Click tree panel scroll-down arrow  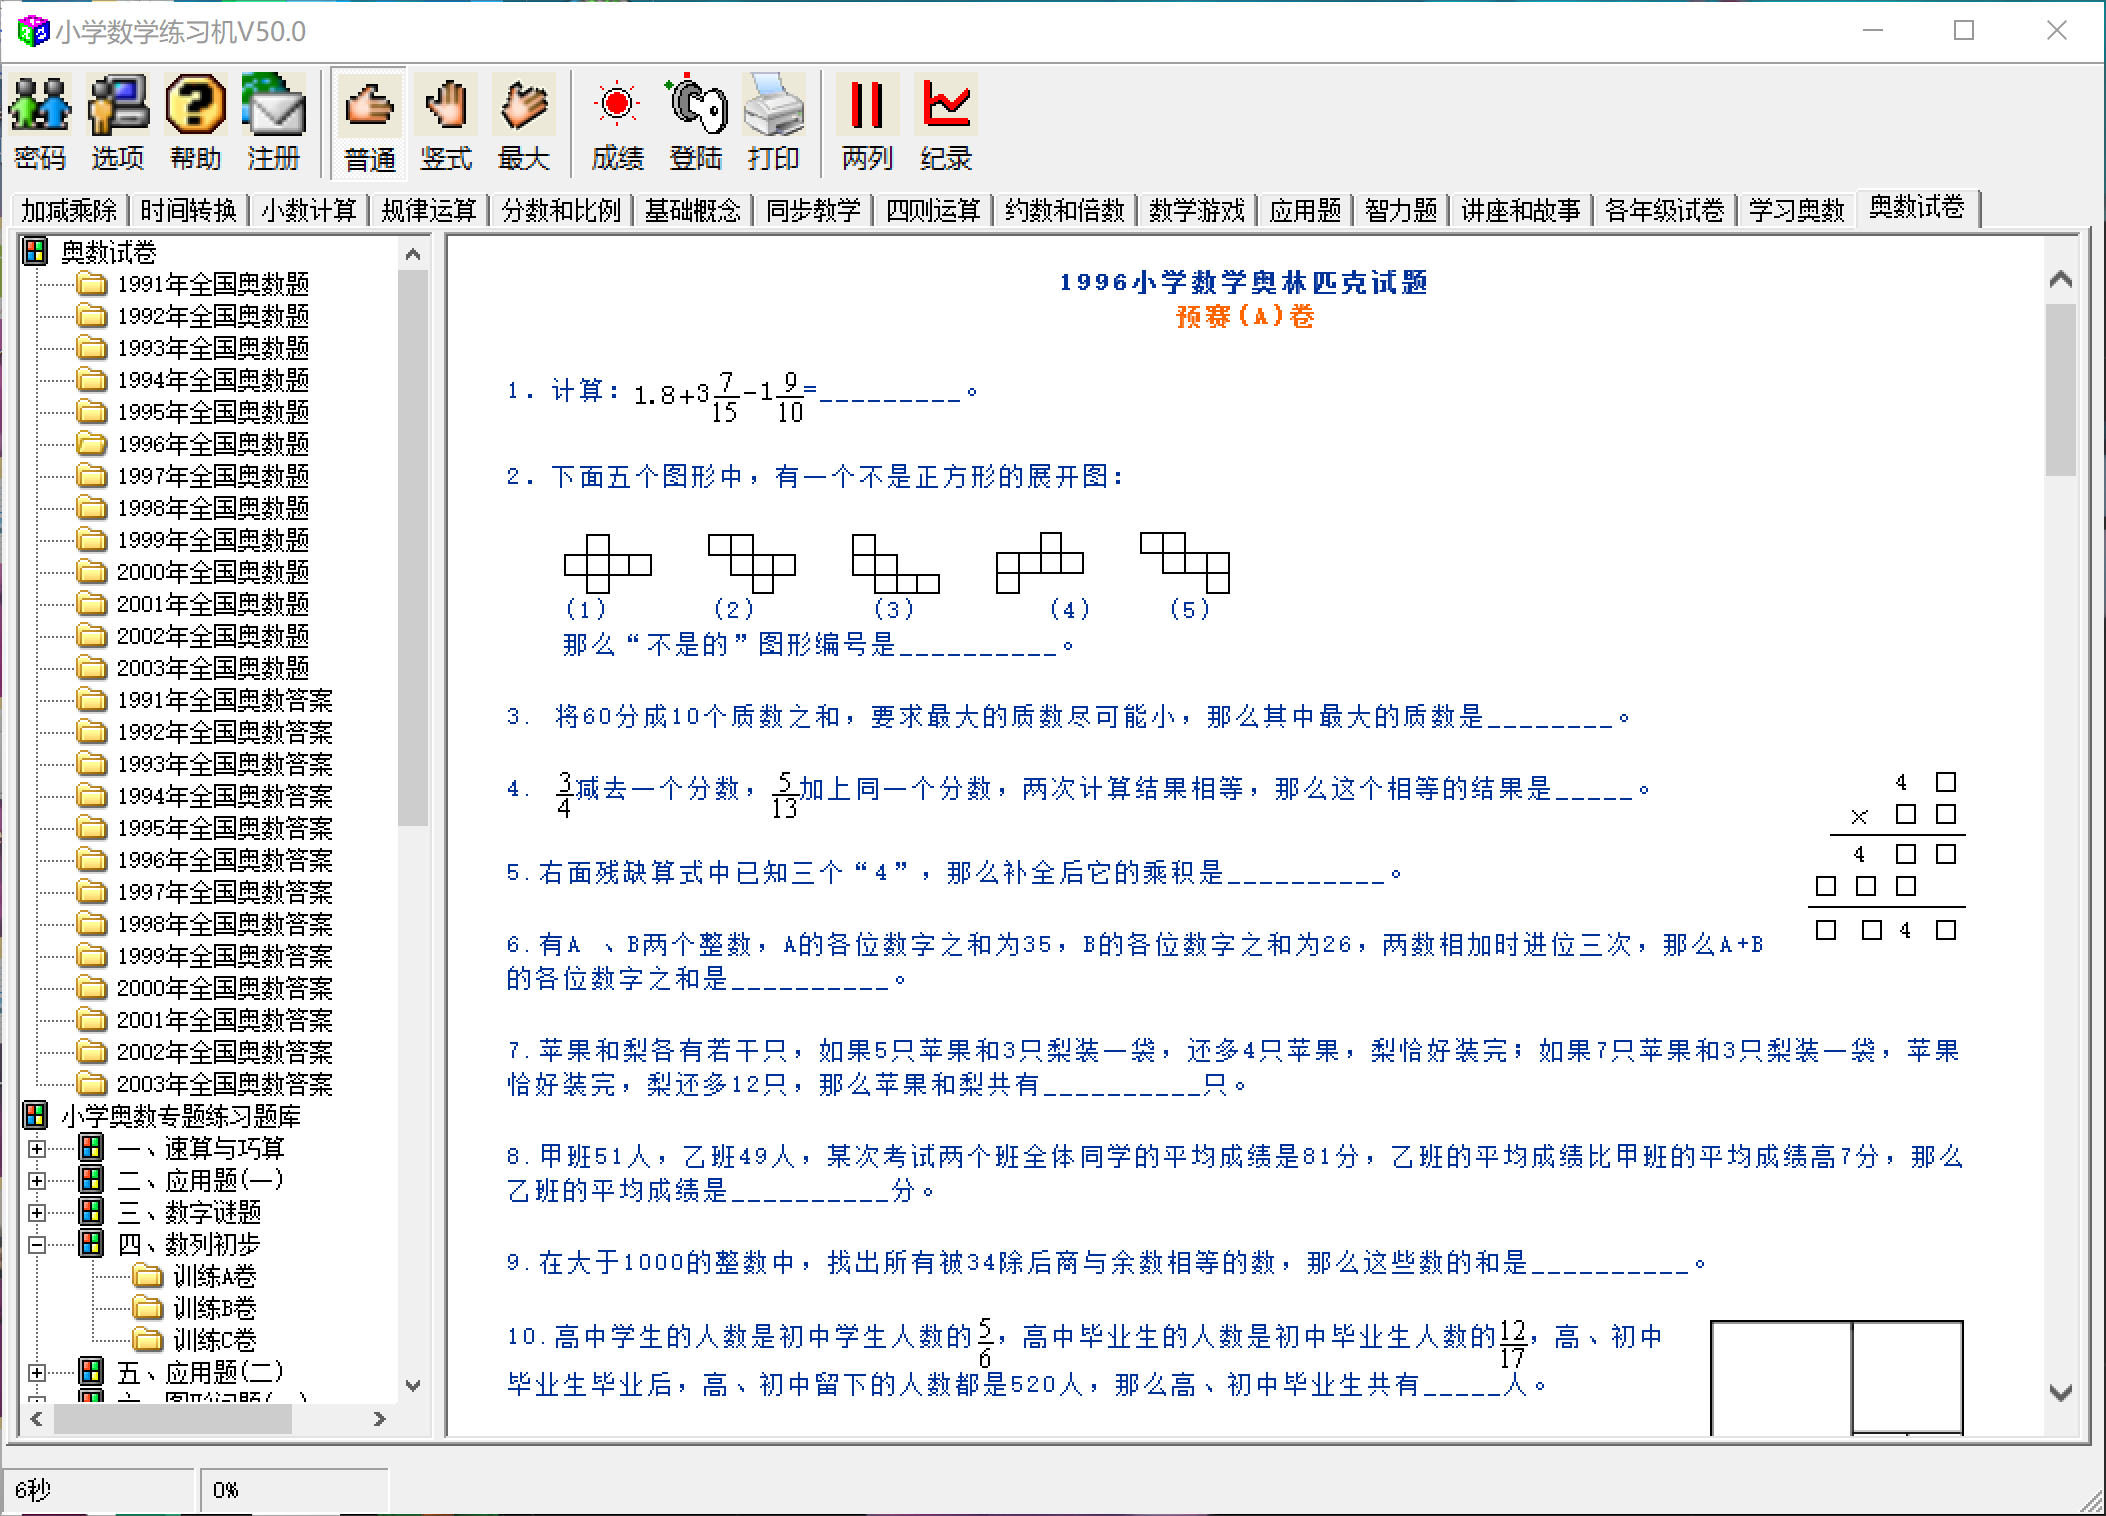point(413,1386)
